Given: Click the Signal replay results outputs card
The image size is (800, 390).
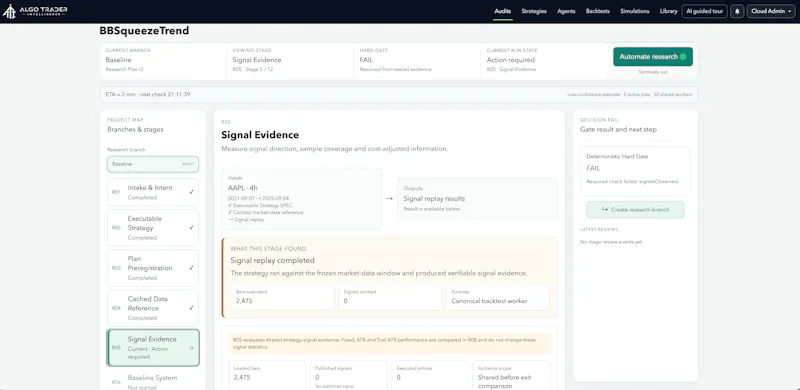Looking at the screenshot, I should pyautogui.click(x=477, y=199).
